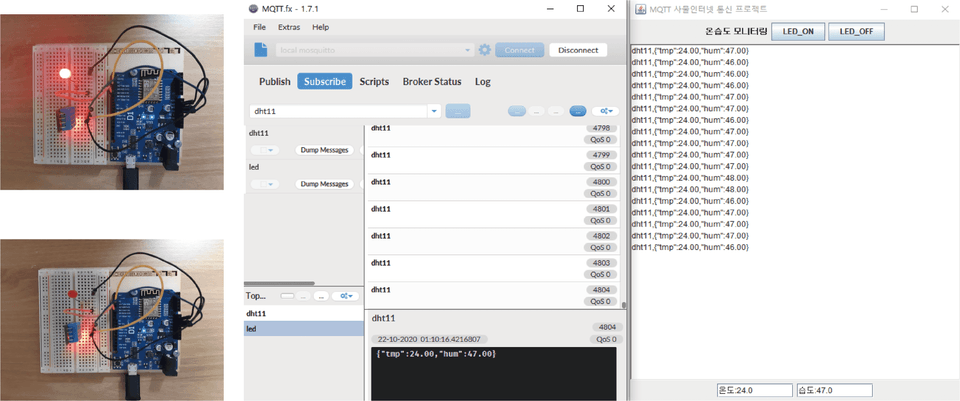Expand the led subscription color dropdown
This screenshot has width=960, height=401.
[x=264, y=184]
